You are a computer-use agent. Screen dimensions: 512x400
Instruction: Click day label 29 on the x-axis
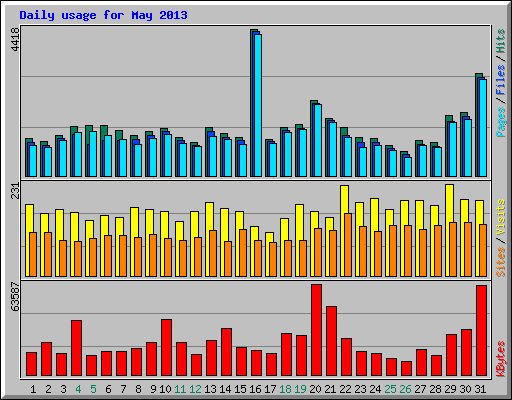point(450,389)
